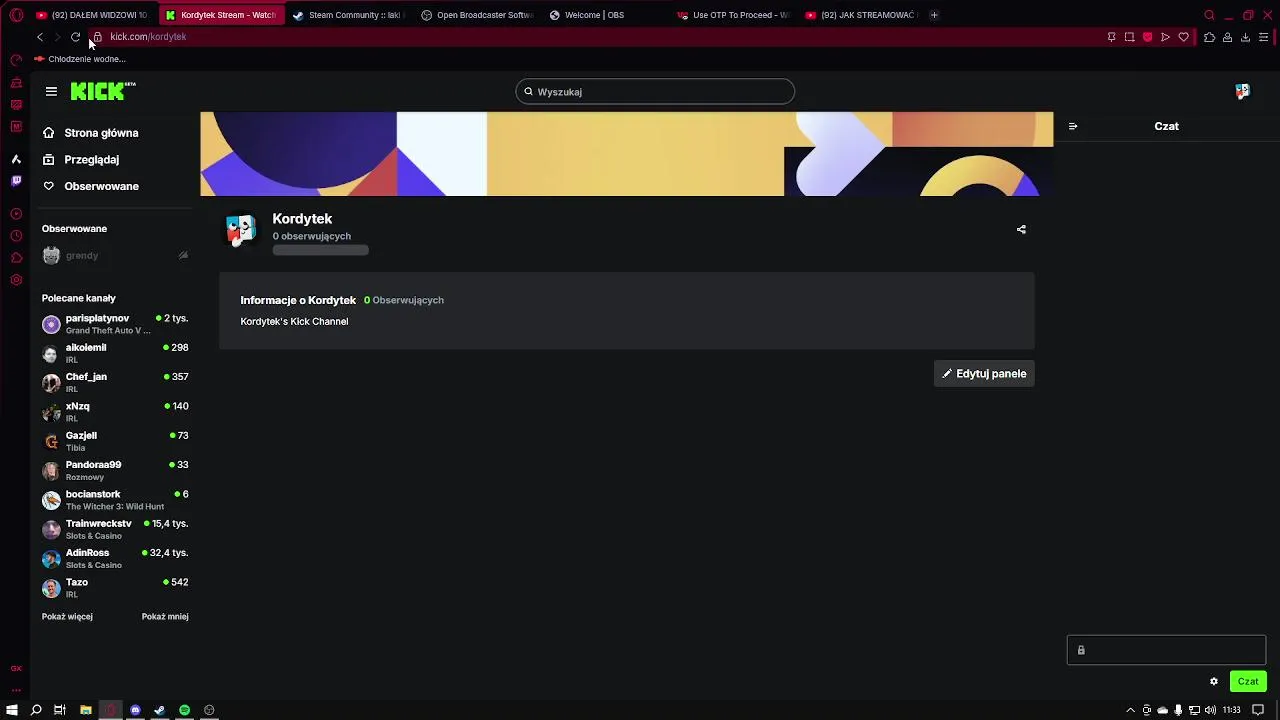1280x720 pixels.
Task: Click the browser address bar URL
Action: coord(148,37)
